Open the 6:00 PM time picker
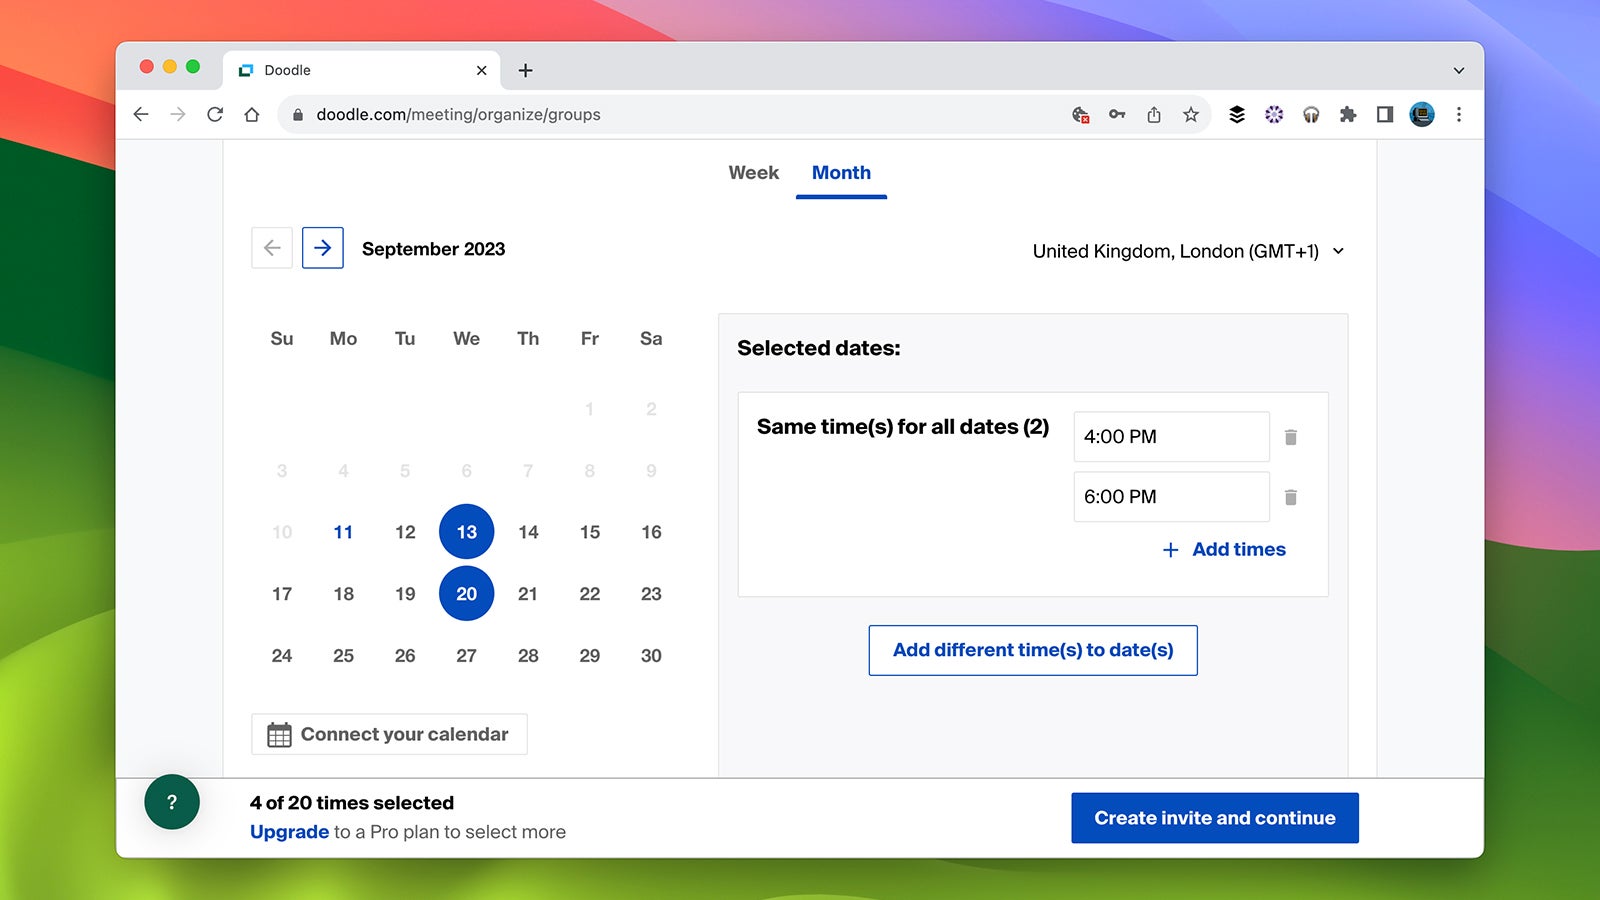This screenshot has width=1600, height=900. pos(1171,497)
